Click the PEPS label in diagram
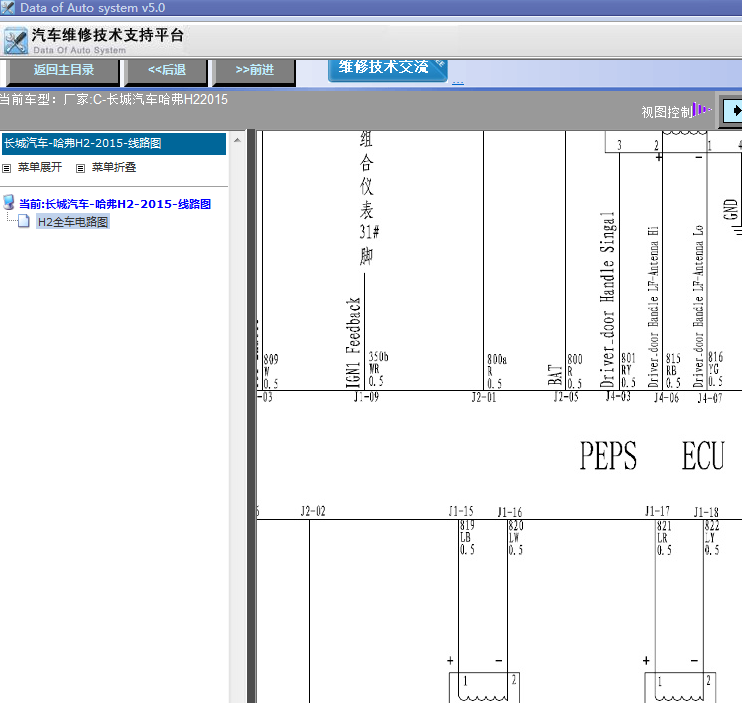742x703 pixels. point(608,456)
